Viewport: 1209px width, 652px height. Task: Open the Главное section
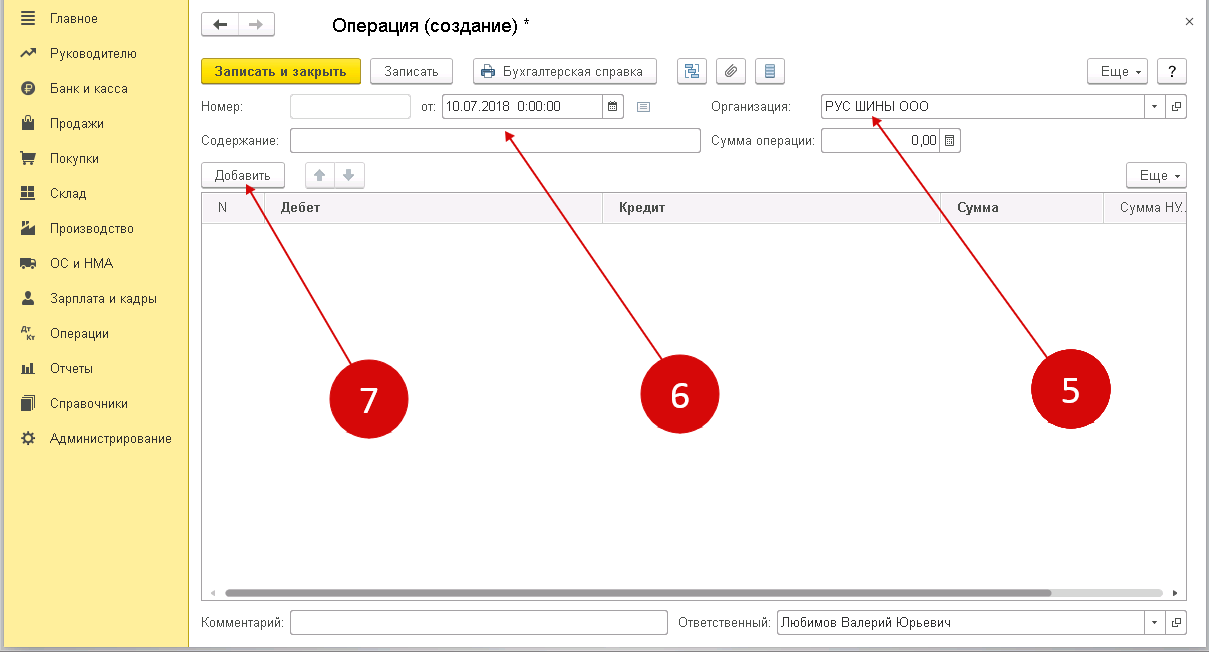coord(73,18)
